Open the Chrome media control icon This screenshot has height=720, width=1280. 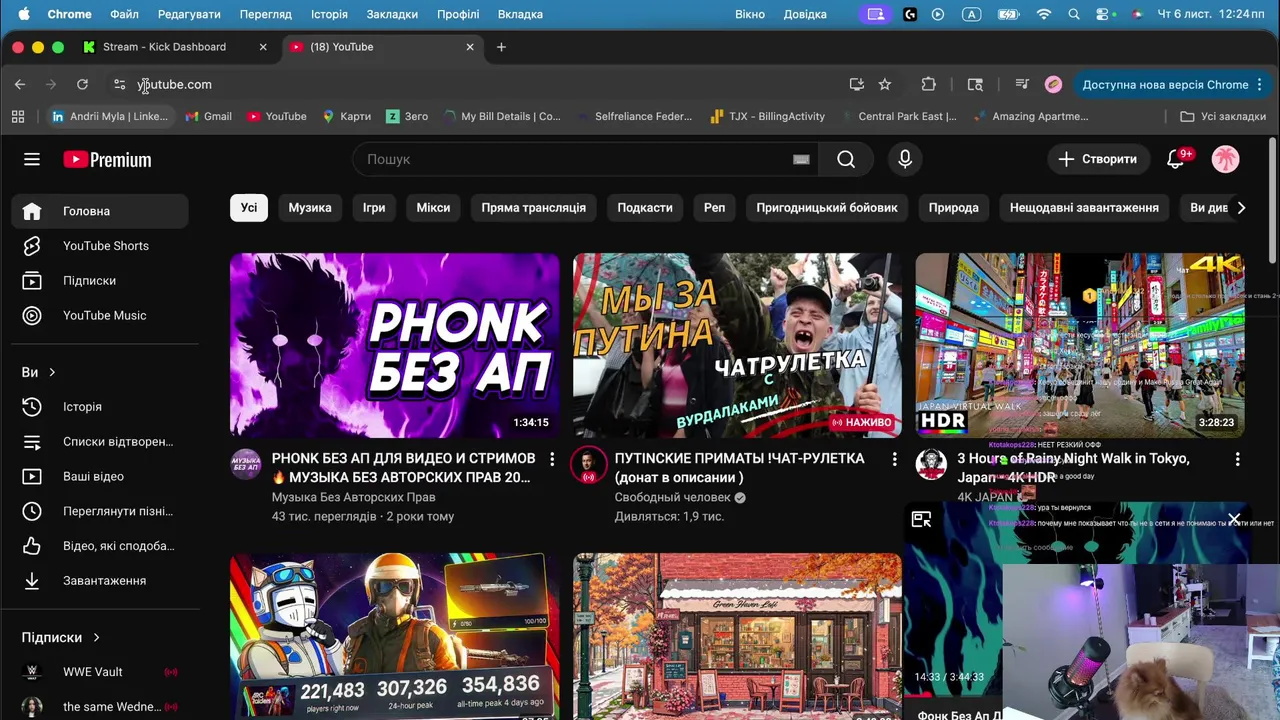click(1021, 85)
